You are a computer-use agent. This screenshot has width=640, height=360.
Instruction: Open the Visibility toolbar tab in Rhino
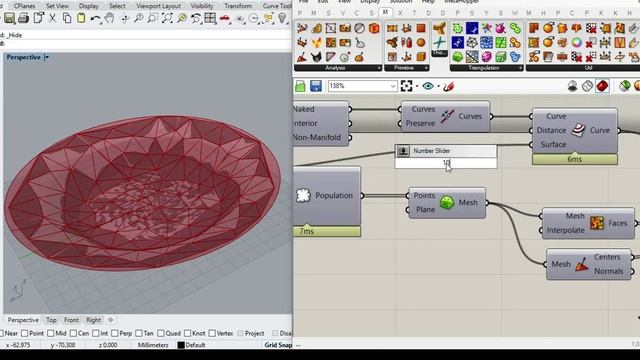point(202,6)
